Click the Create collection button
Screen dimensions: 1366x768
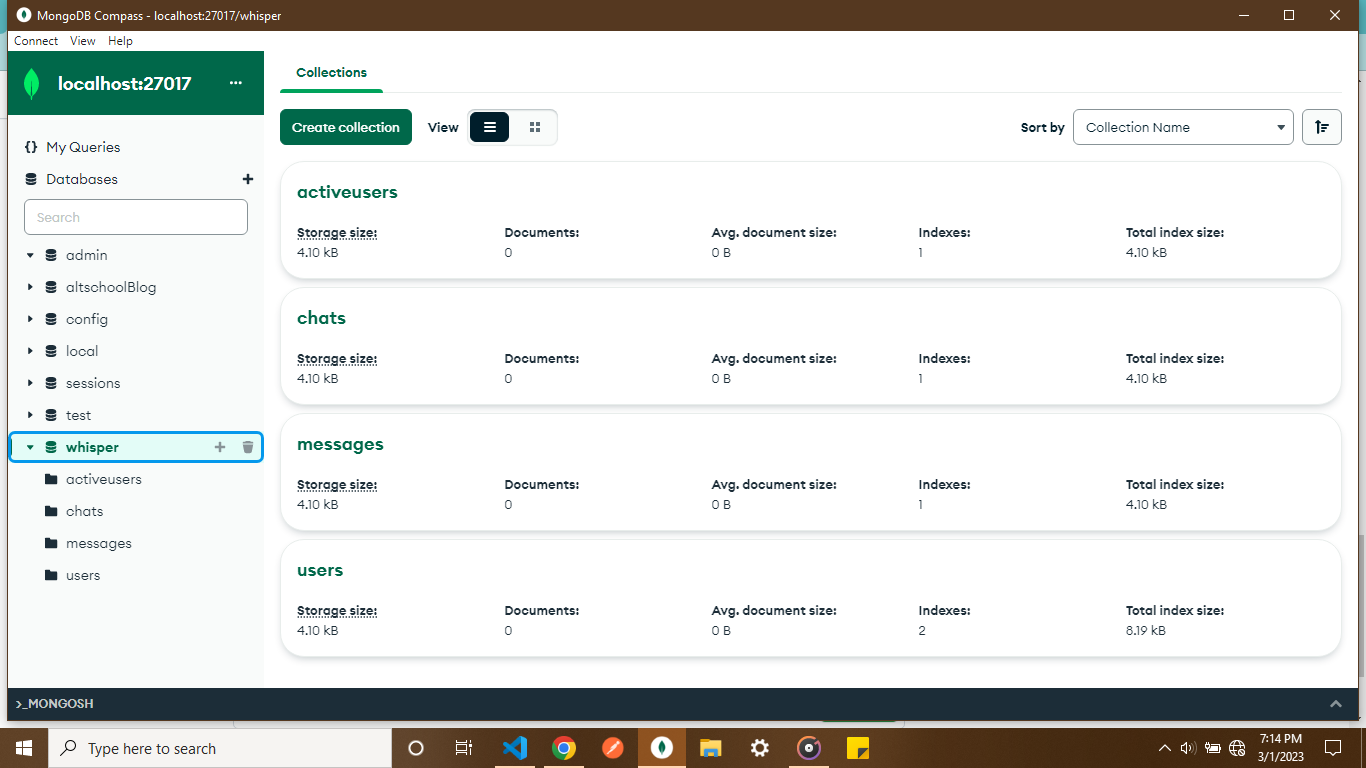[345, 127]
